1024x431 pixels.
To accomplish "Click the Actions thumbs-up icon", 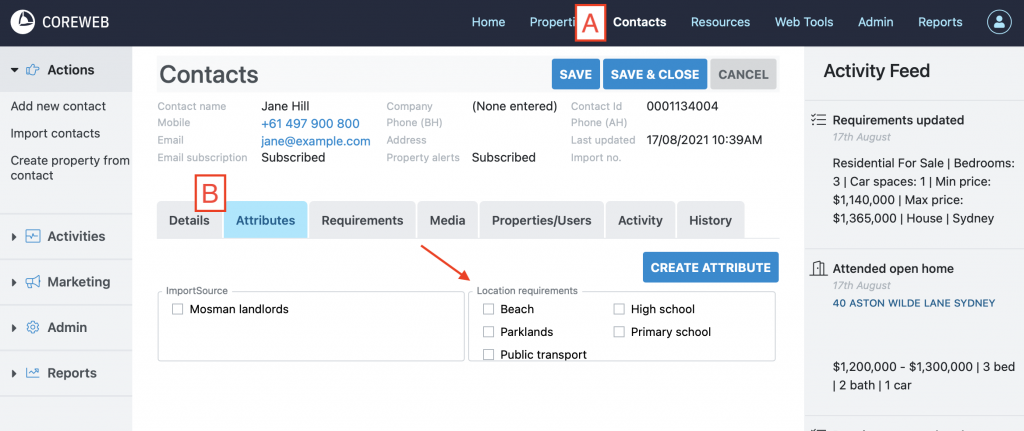I will coord(33,70).
